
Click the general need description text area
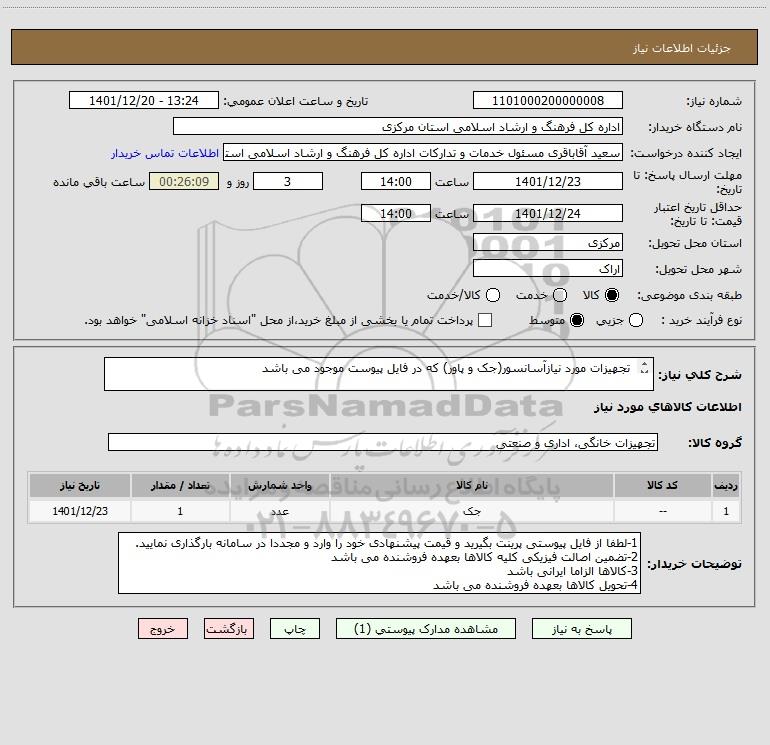tap(379, 374)
